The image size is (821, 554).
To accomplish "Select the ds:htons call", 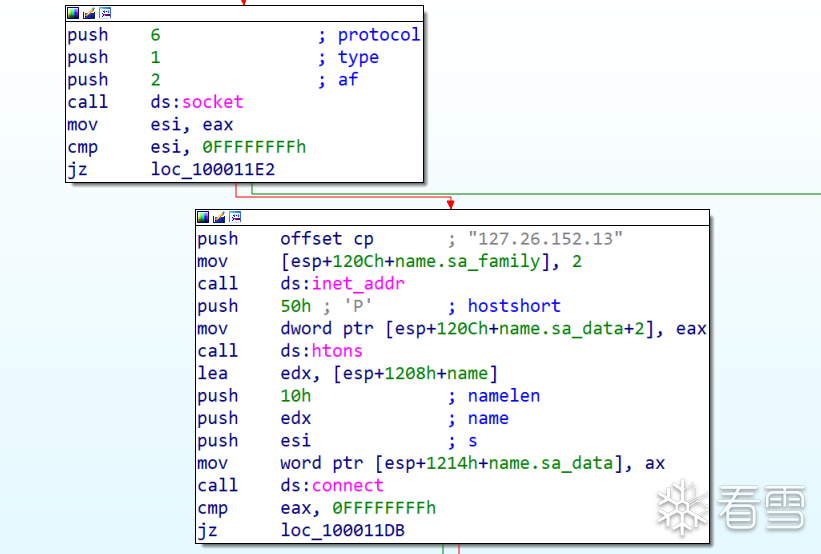I will click(x=321, y=350).
